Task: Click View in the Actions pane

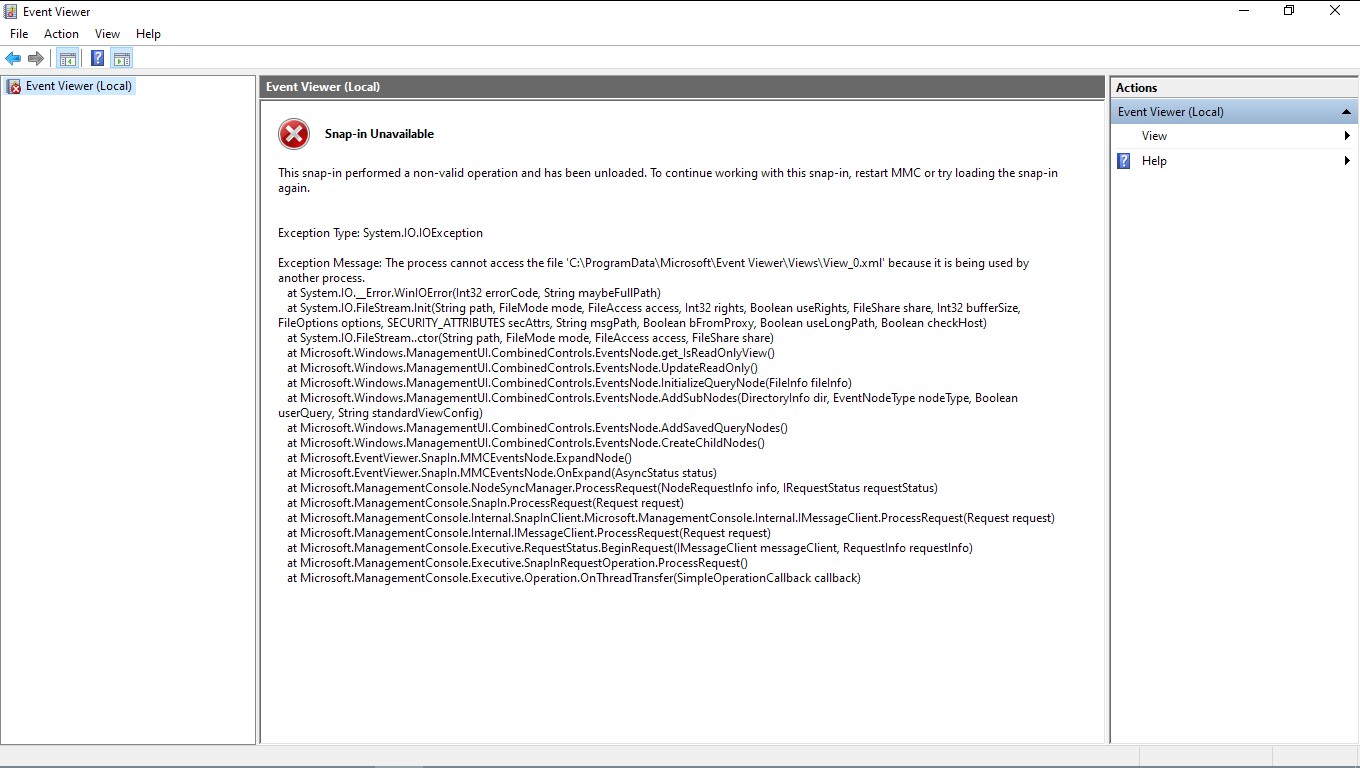Action: pos(1154,136)
